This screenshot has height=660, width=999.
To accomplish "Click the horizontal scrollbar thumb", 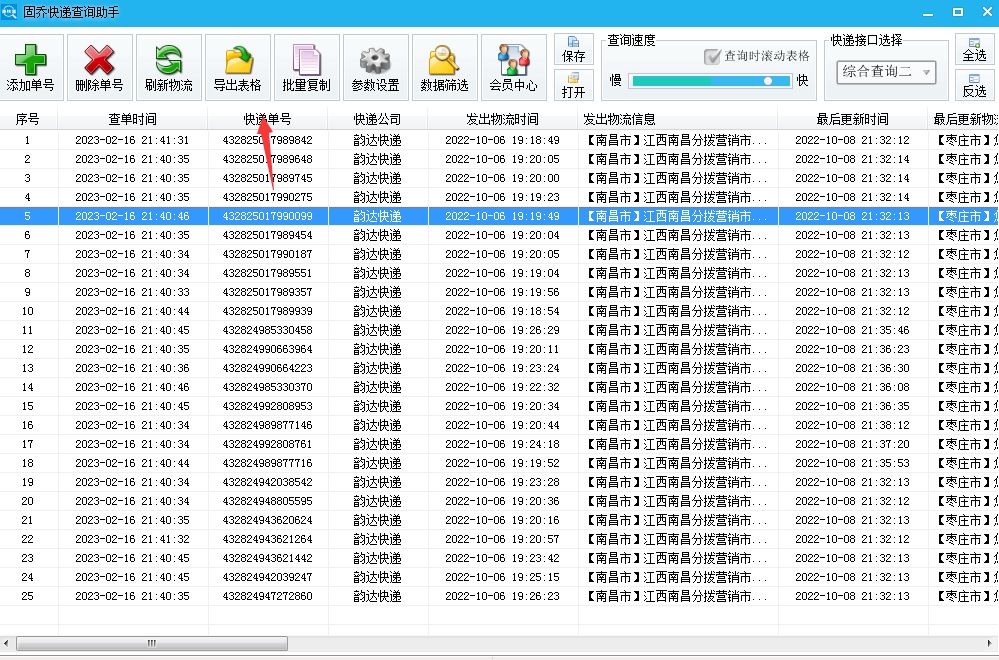I will 152,643.
